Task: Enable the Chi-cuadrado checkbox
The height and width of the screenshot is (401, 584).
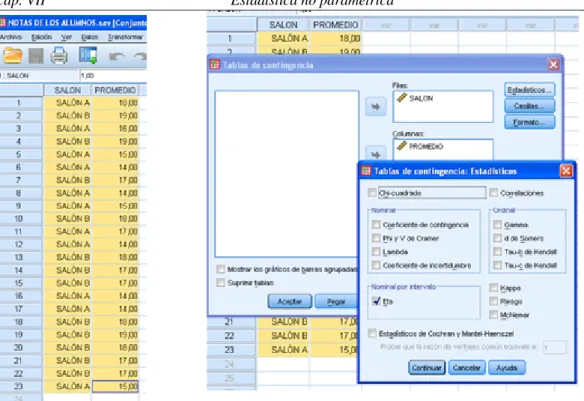Action: tap(372, 192)
